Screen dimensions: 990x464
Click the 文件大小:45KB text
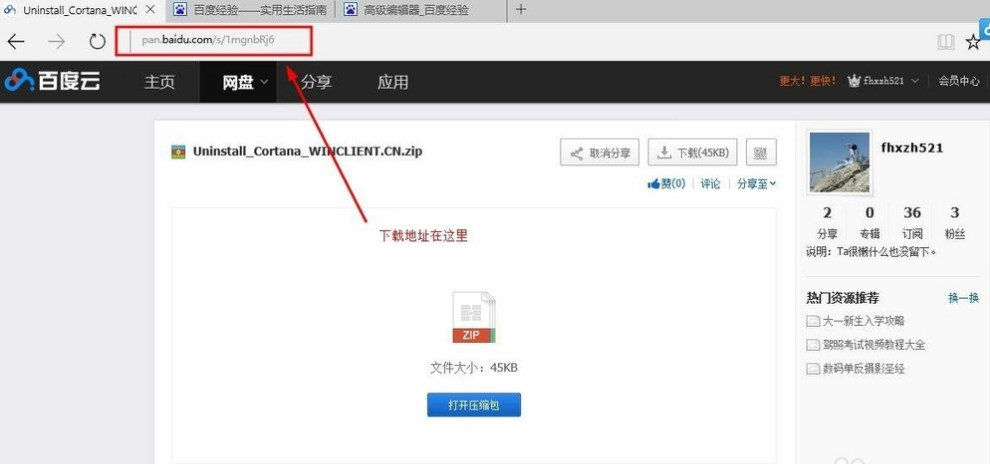pos(474,367)
